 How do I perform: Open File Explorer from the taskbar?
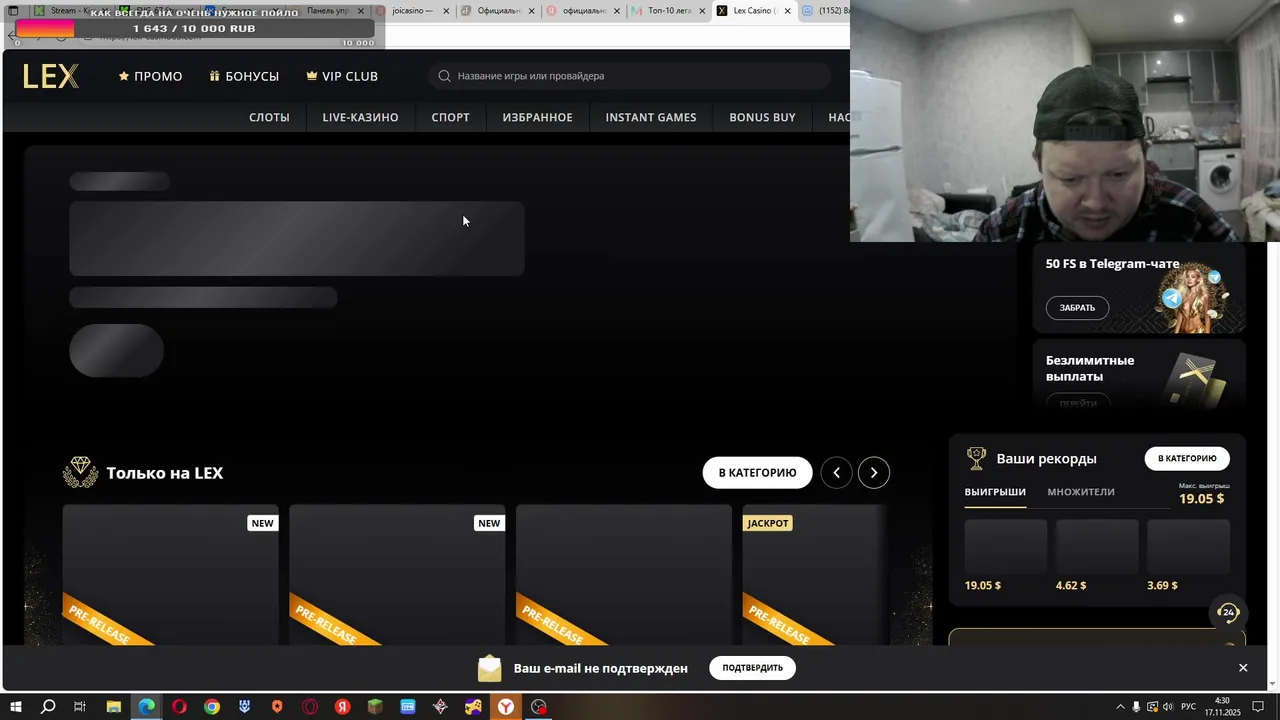[x=113, y=707]
